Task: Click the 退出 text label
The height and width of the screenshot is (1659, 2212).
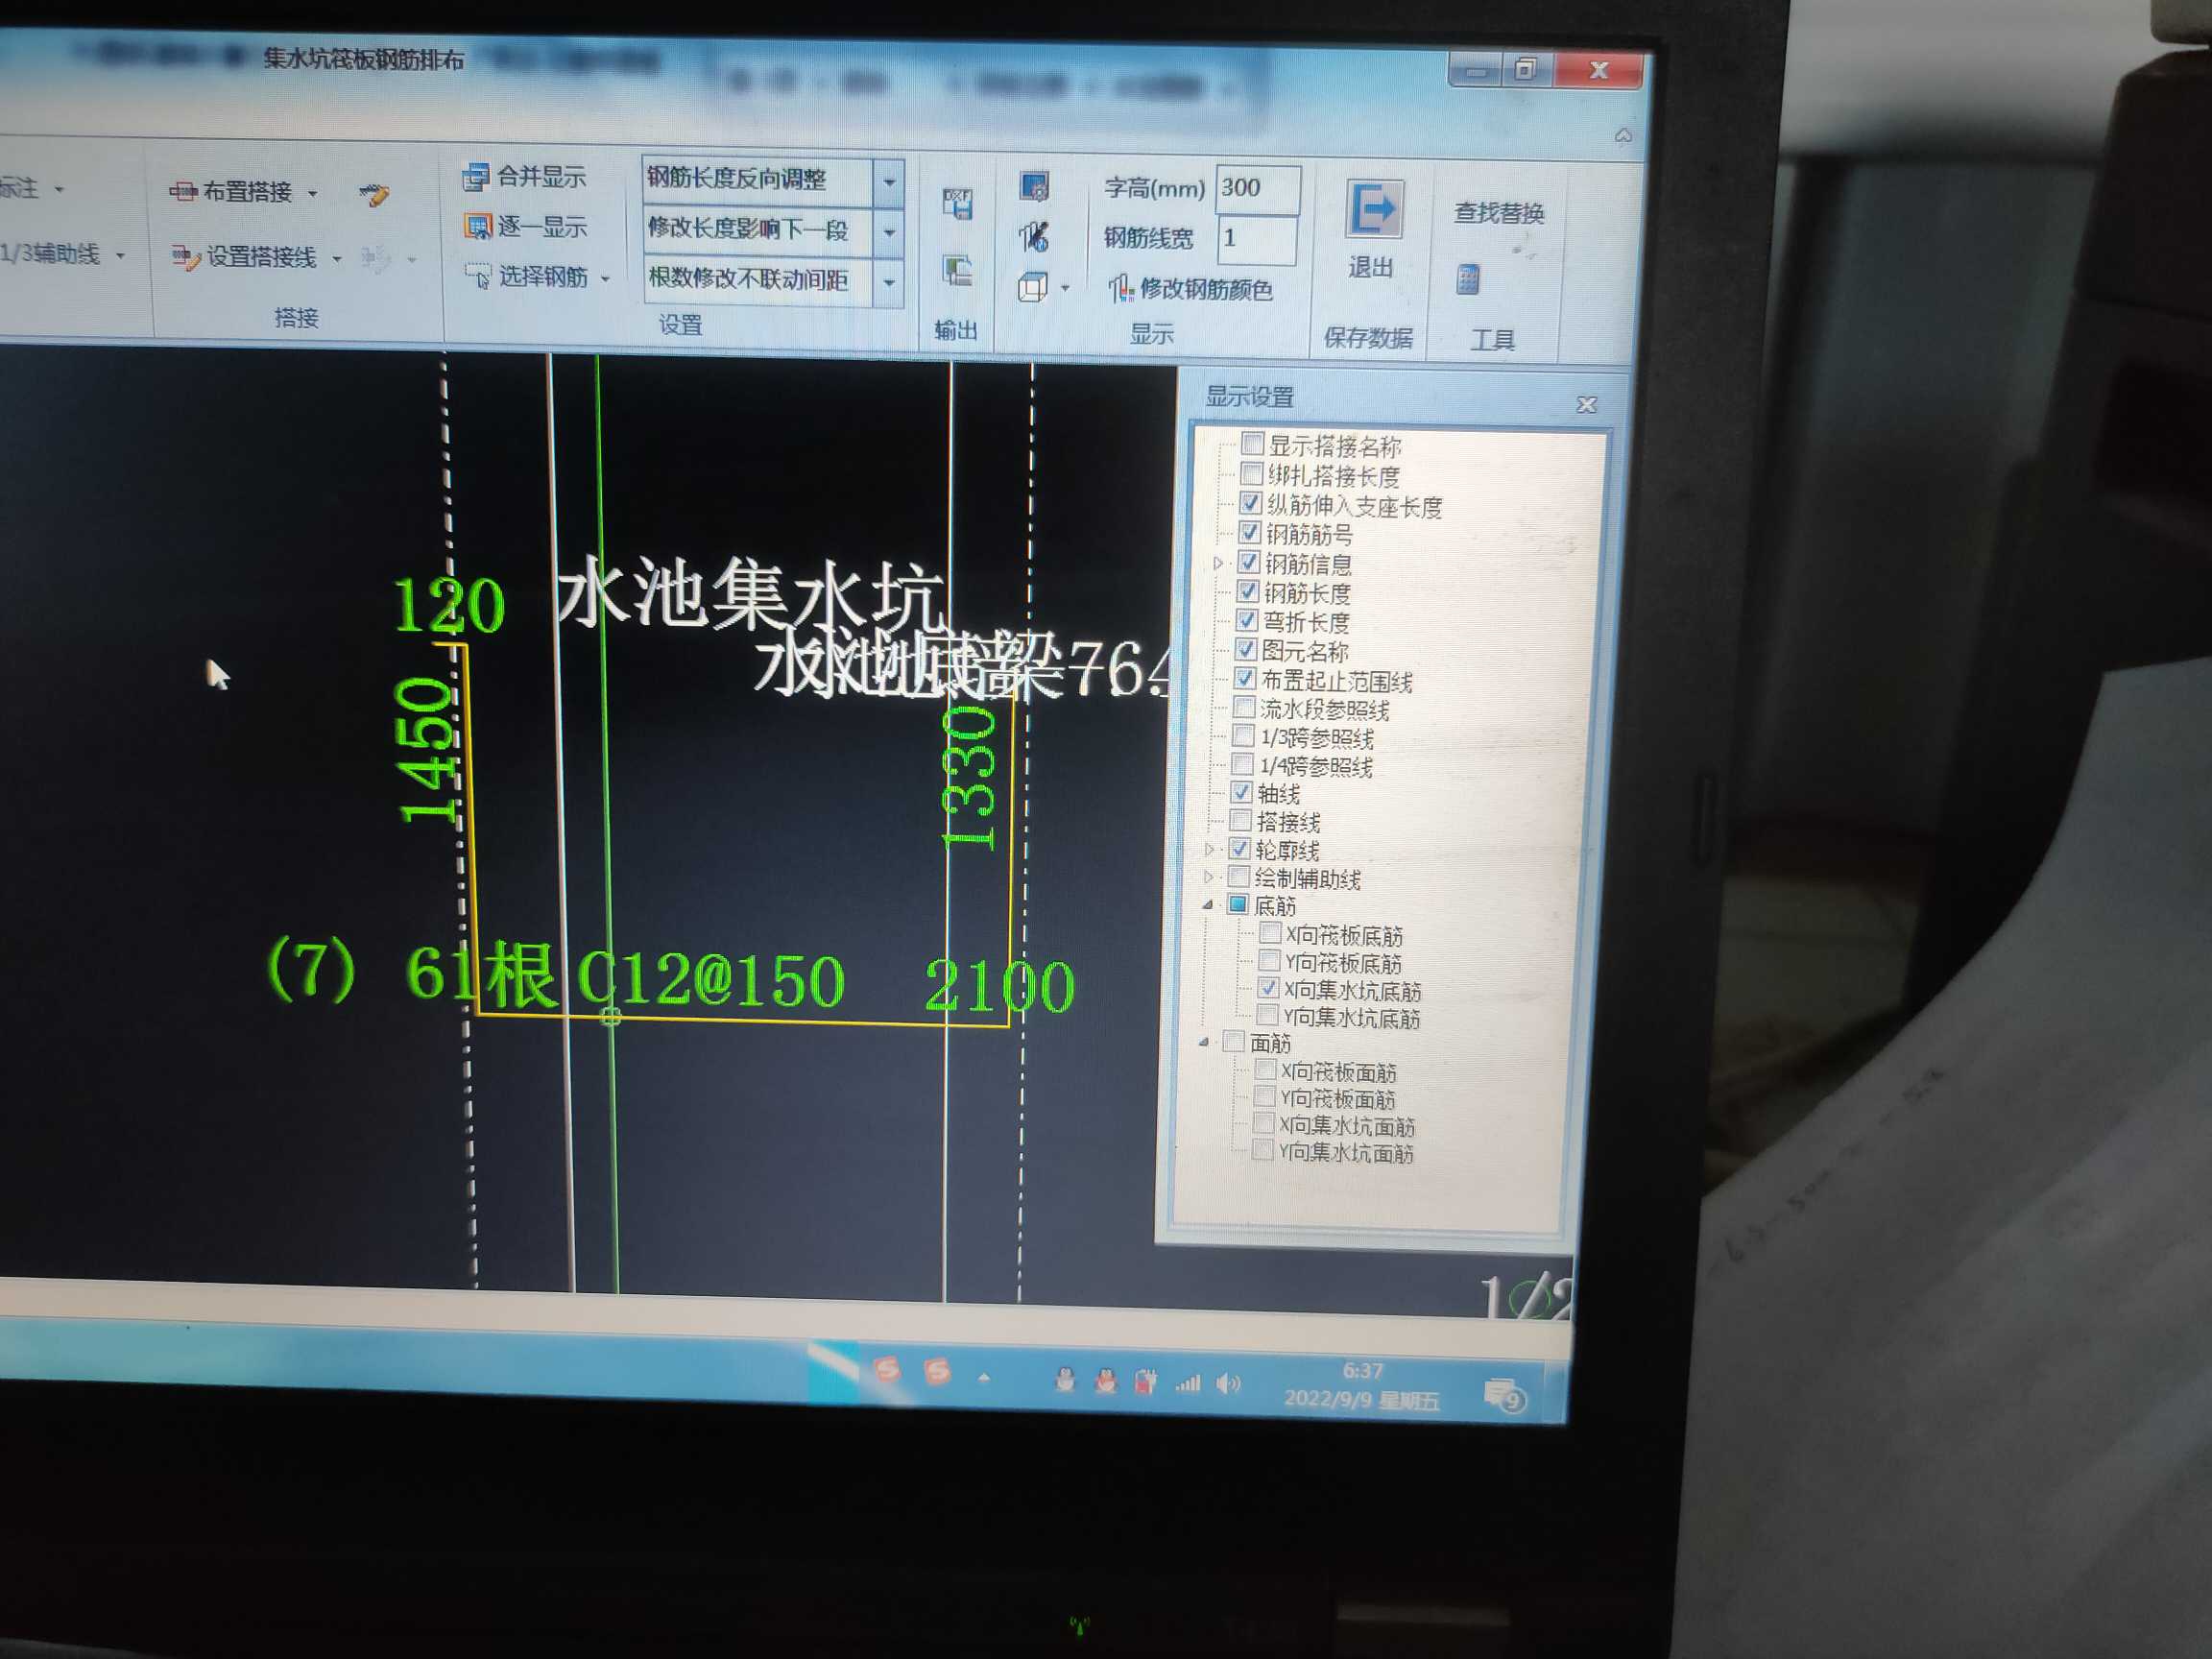Action: pyautogui.click(x=1370, y=267)
